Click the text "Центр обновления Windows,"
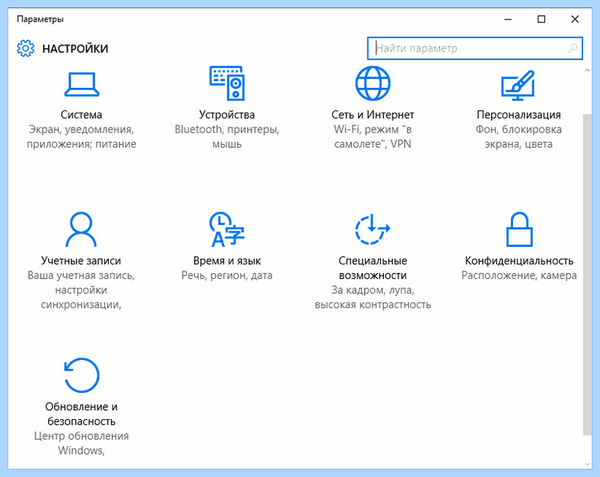This screenshot has width=600, height=477. [81, 443]
